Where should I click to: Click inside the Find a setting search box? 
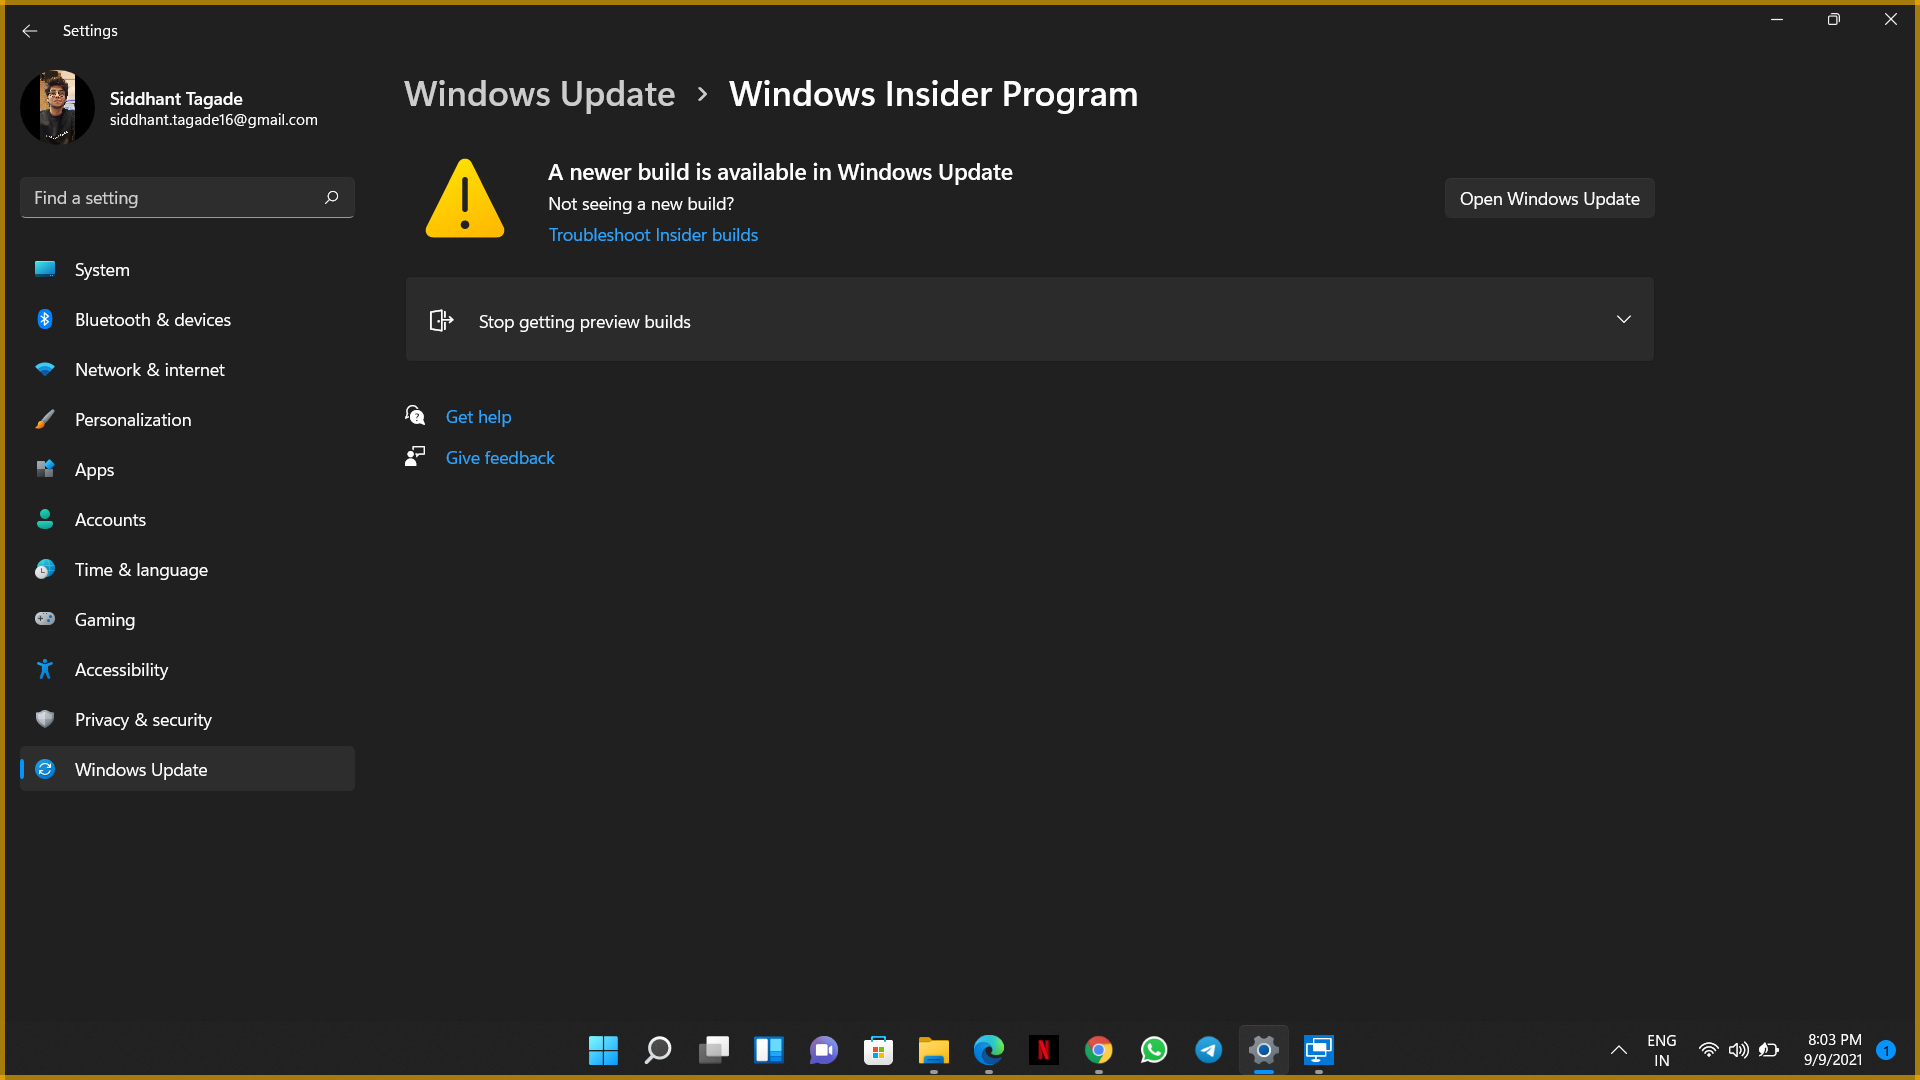point(187,197)
